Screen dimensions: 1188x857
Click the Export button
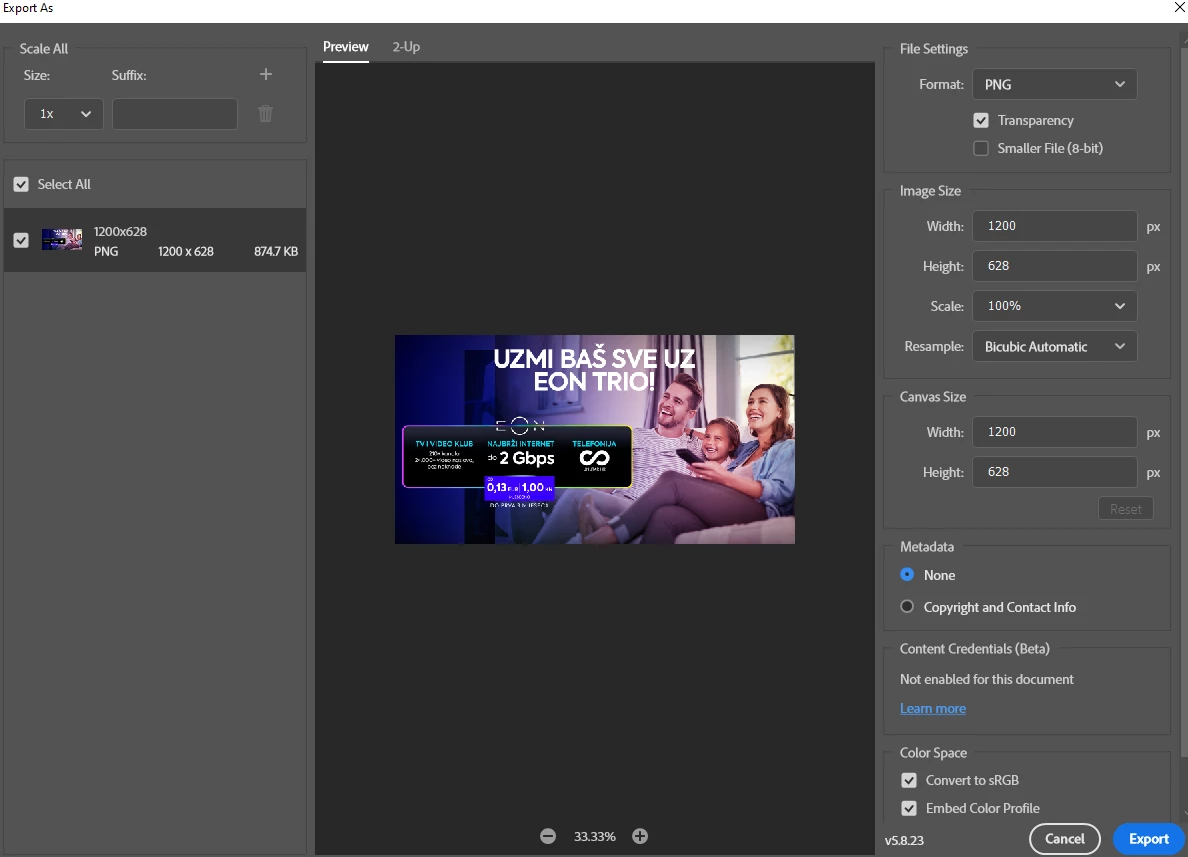1149,839
